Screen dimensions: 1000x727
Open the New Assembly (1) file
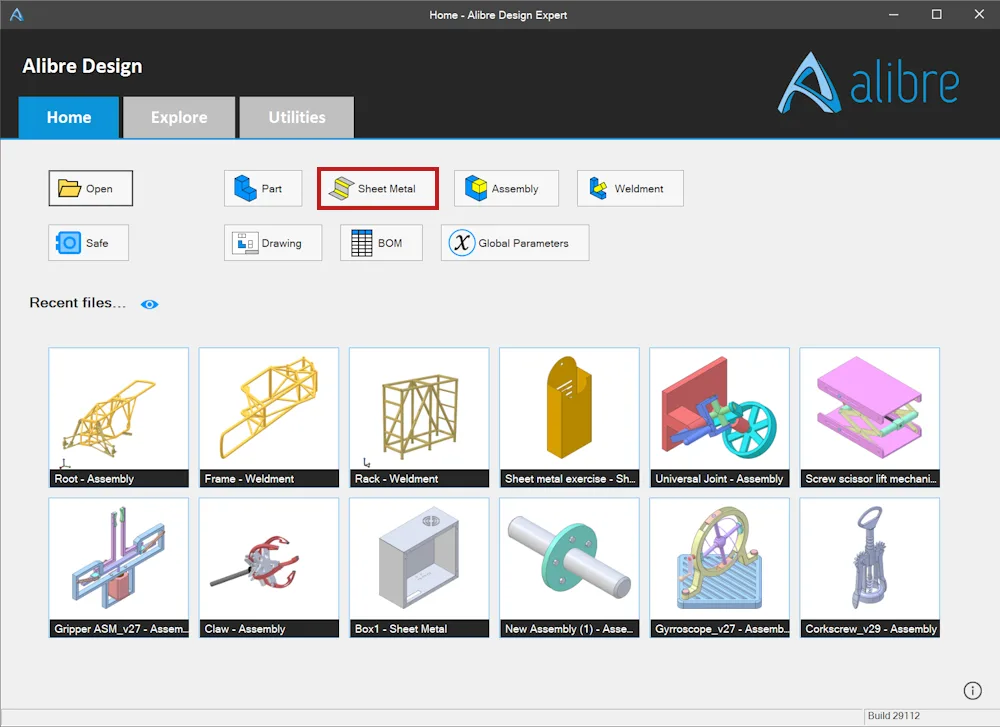[x=570, y=568]
